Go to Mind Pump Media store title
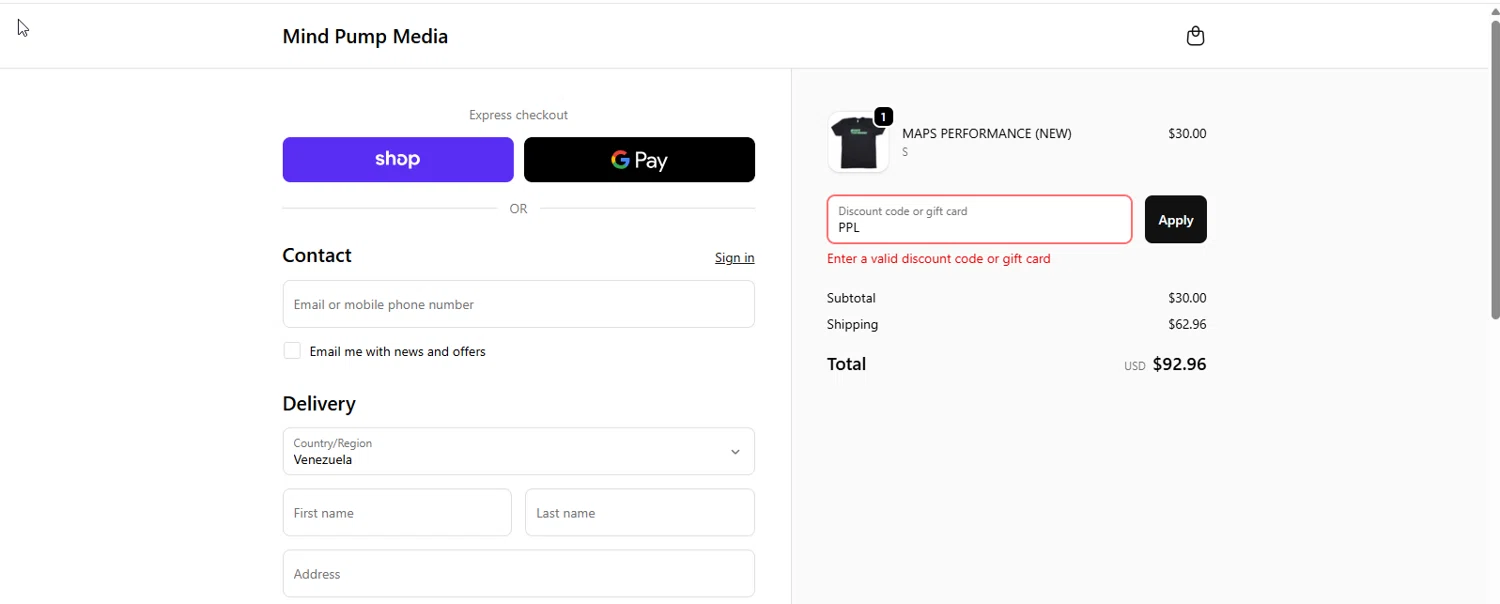Image resolution: width=1500 pixels, height=604 pixels. [x=365, y=37]
